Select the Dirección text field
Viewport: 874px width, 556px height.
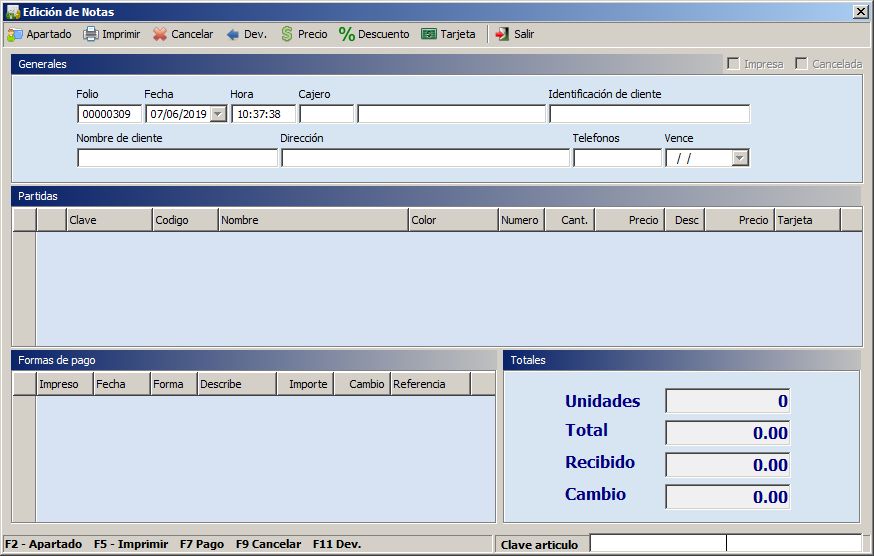(x=425, y=158)
